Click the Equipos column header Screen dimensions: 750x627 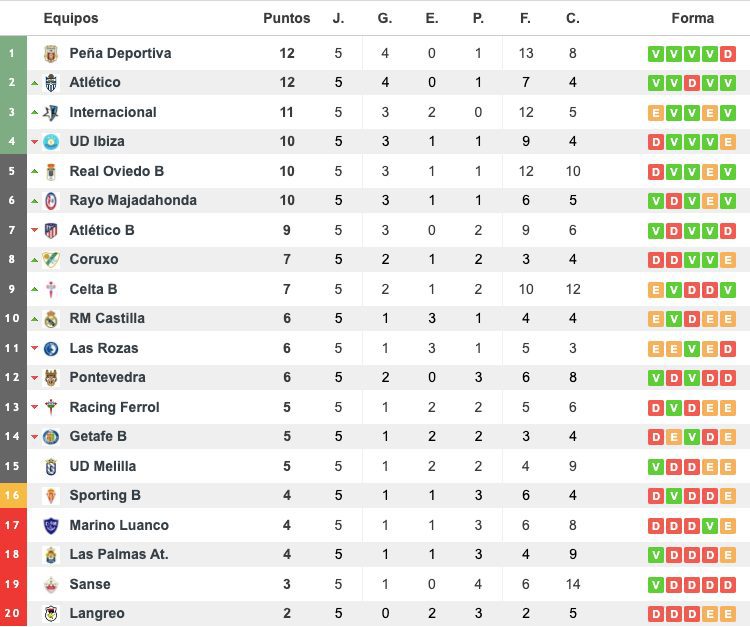click(71, 18)
